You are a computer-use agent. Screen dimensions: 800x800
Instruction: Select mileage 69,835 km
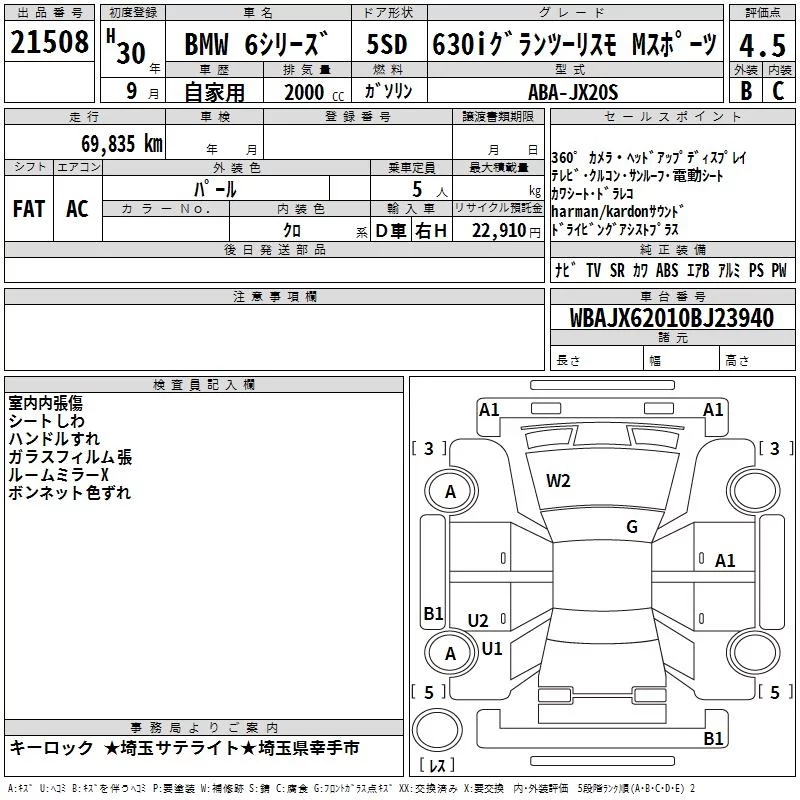click(x=121, y=143)
